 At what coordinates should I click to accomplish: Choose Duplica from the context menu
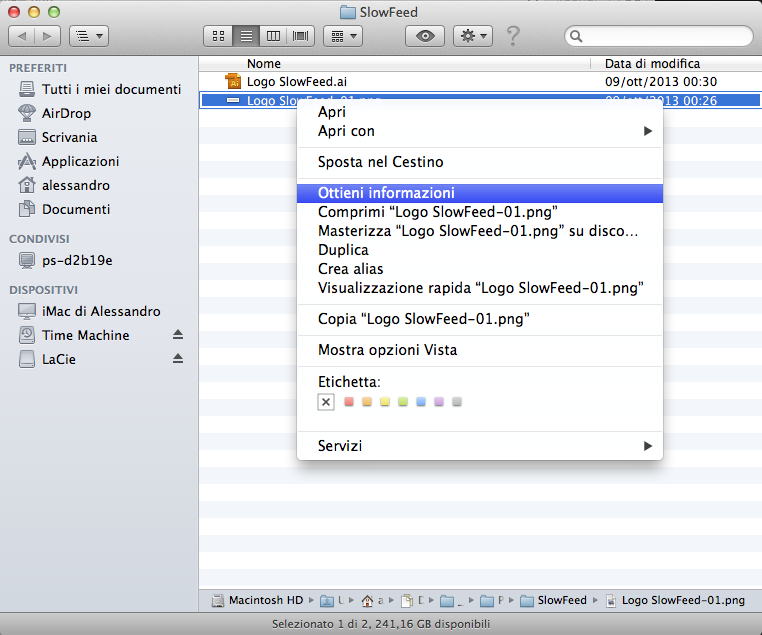(480, 250)
